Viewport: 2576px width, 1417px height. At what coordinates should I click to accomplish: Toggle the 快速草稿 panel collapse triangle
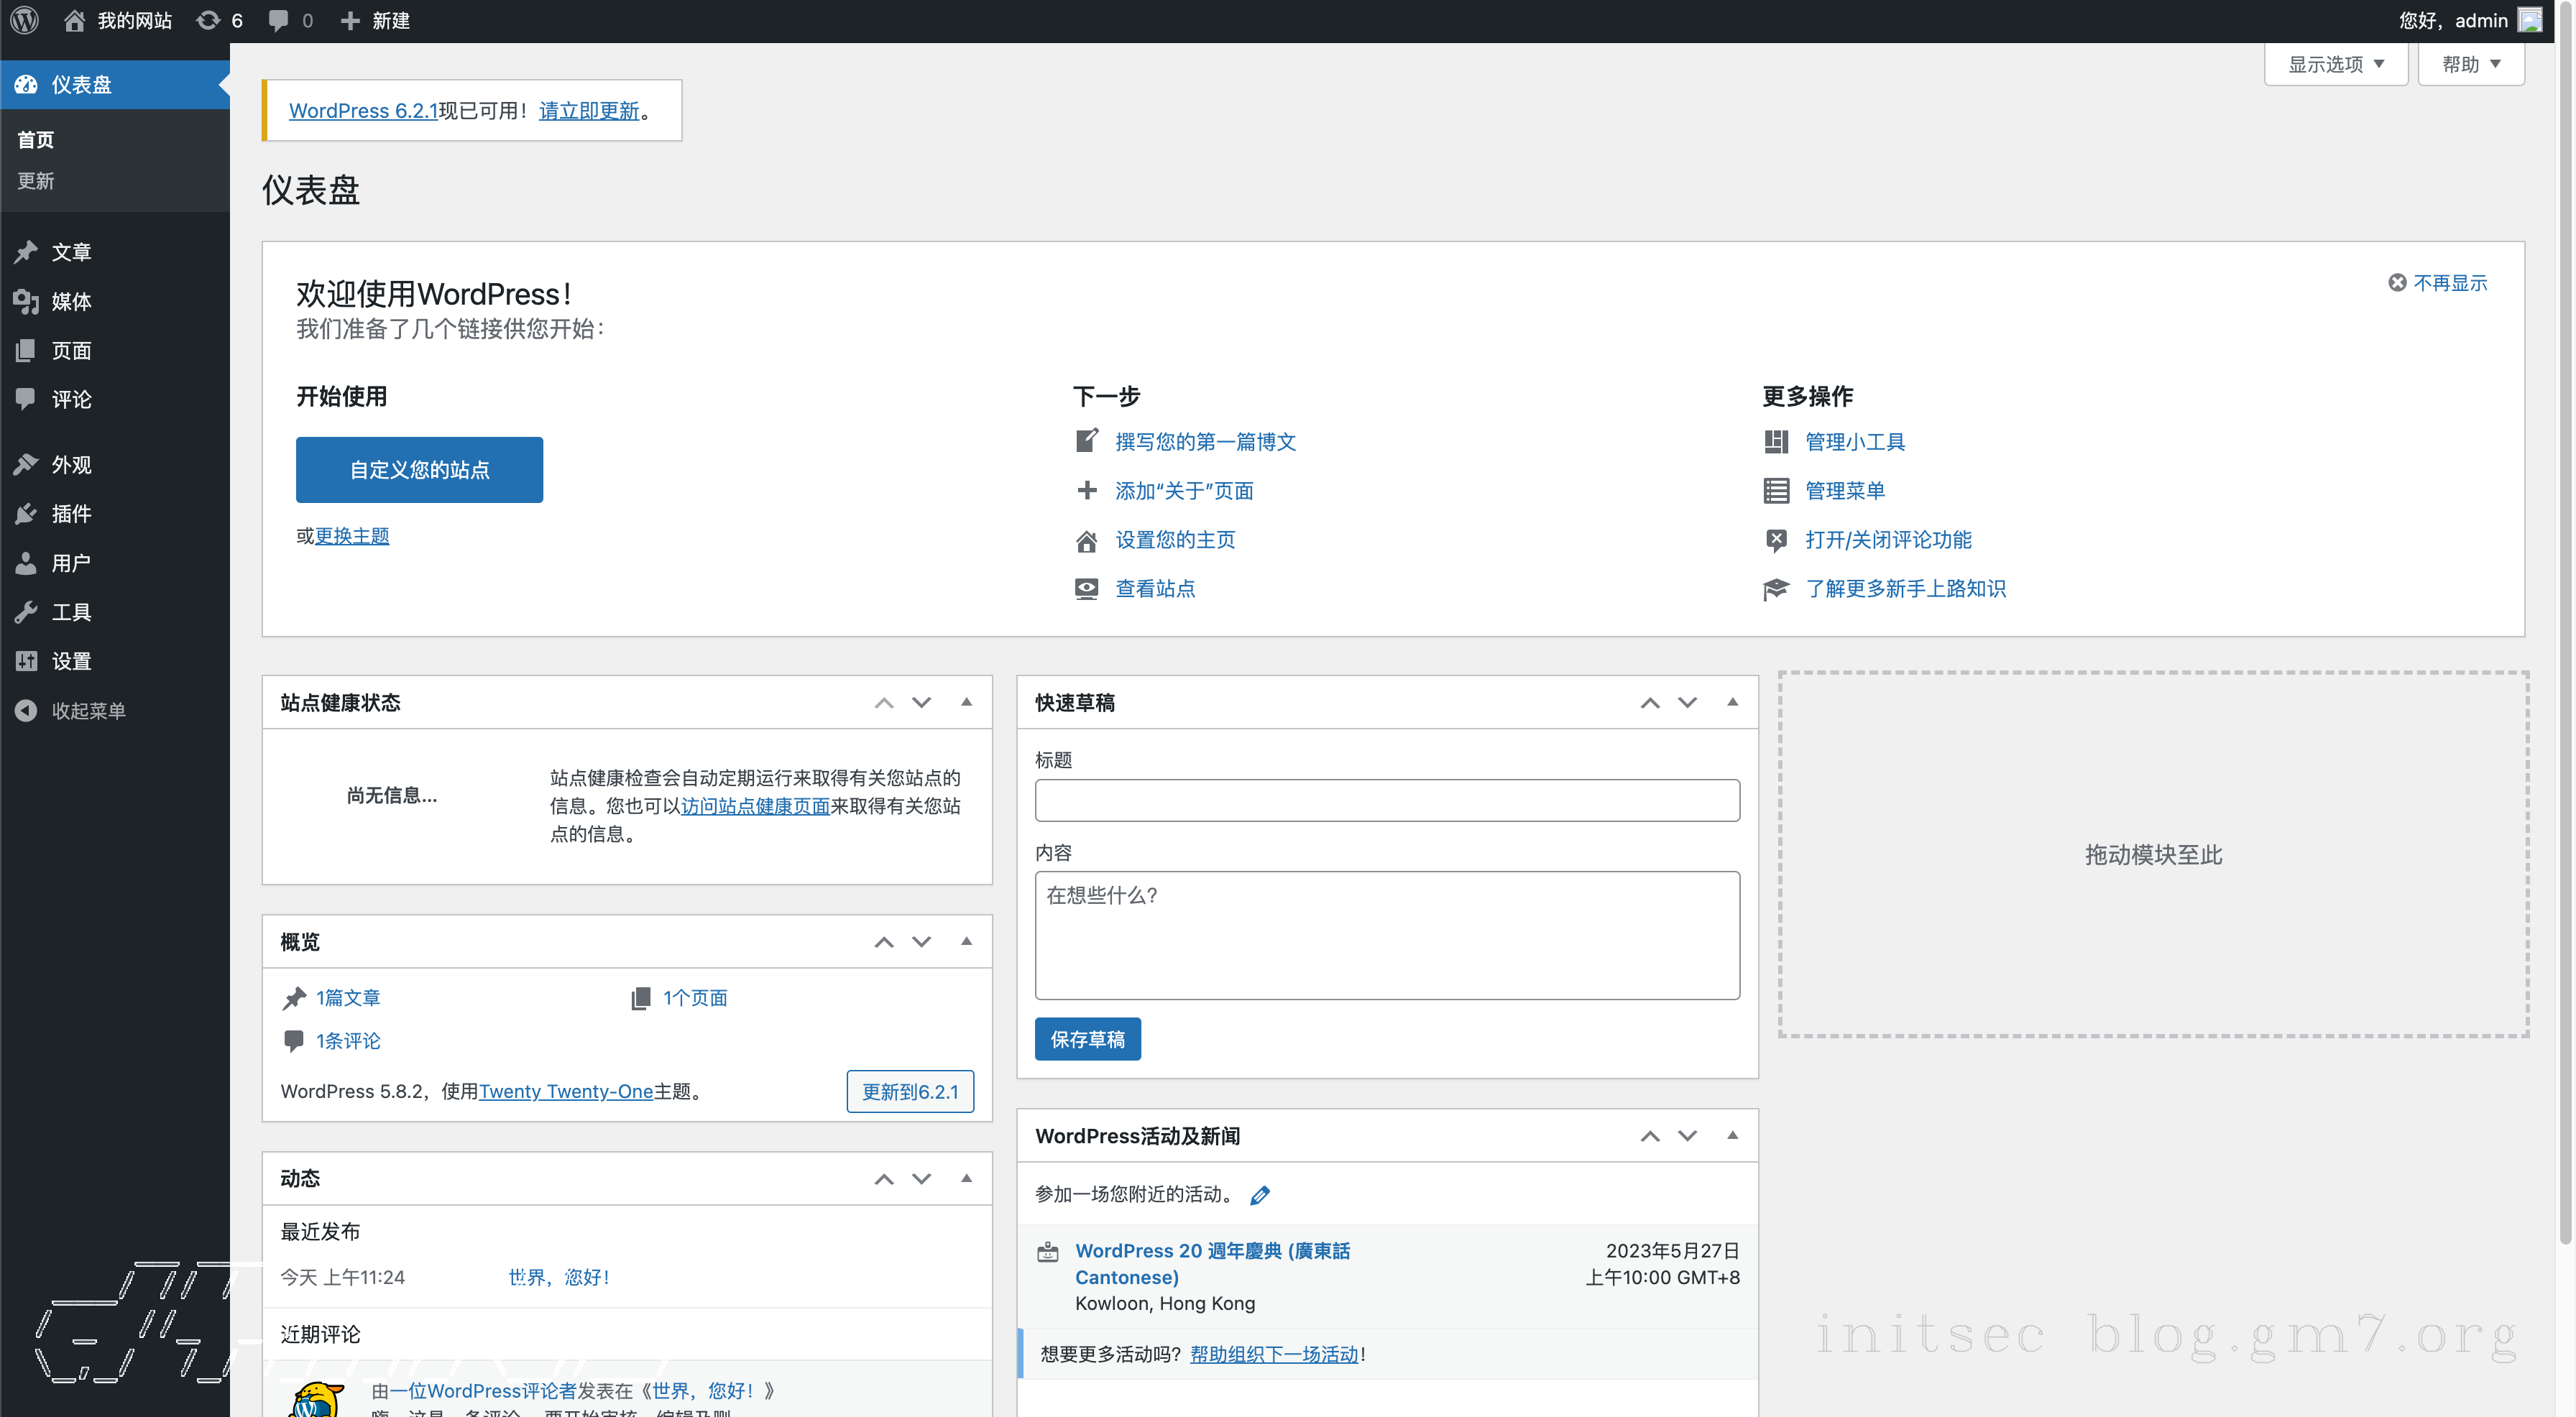1732,702
